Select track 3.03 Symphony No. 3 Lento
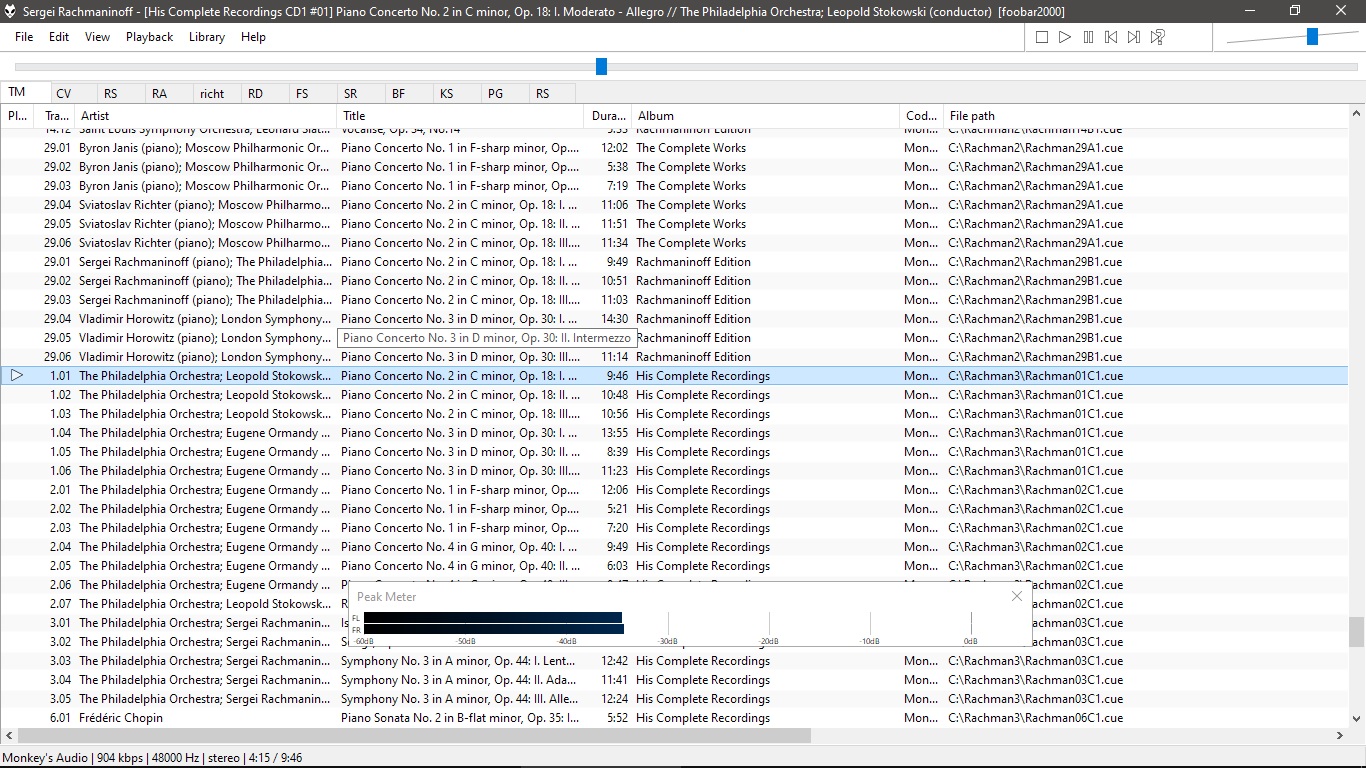The width and height of the screenshot is (1366, 768). [674, 661]
